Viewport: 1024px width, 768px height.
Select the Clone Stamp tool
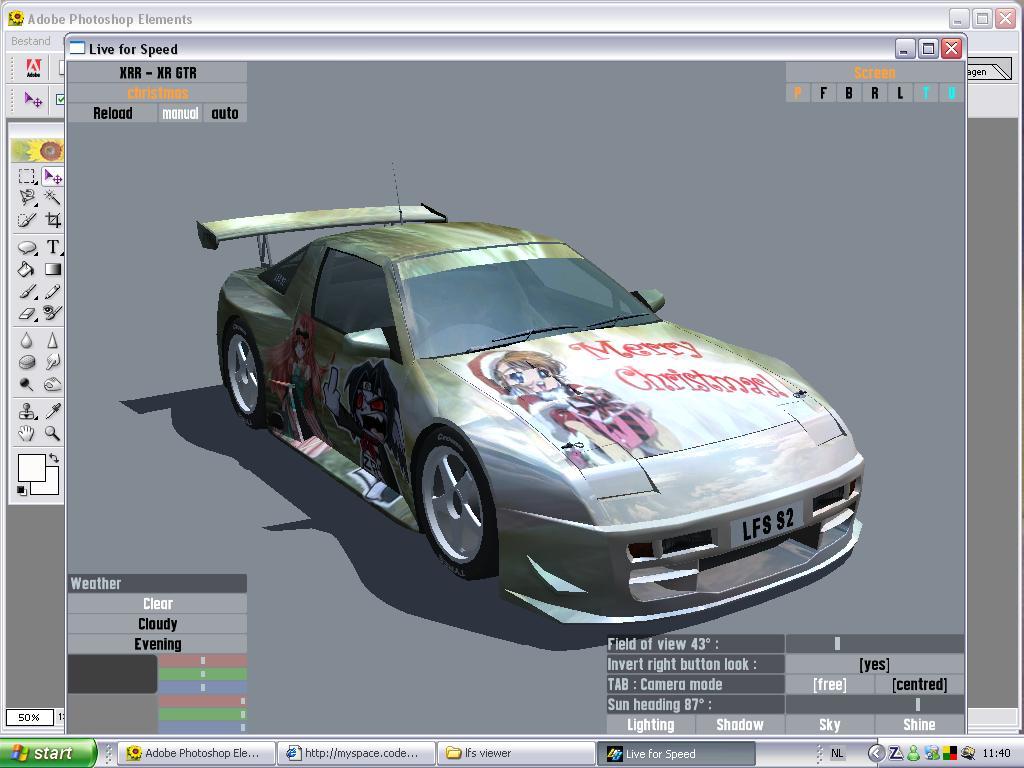pyautogui.click(x=26, y=411)
